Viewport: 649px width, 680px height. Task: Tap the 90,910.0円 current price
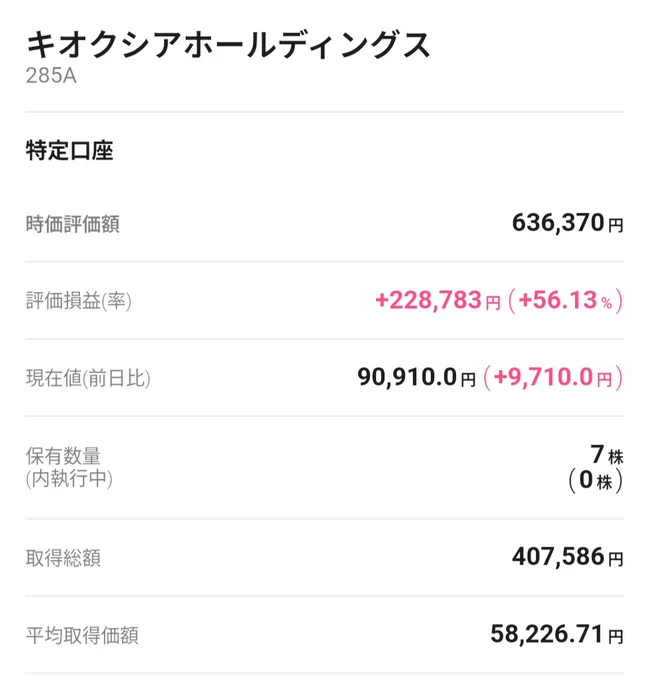[417, 377]
